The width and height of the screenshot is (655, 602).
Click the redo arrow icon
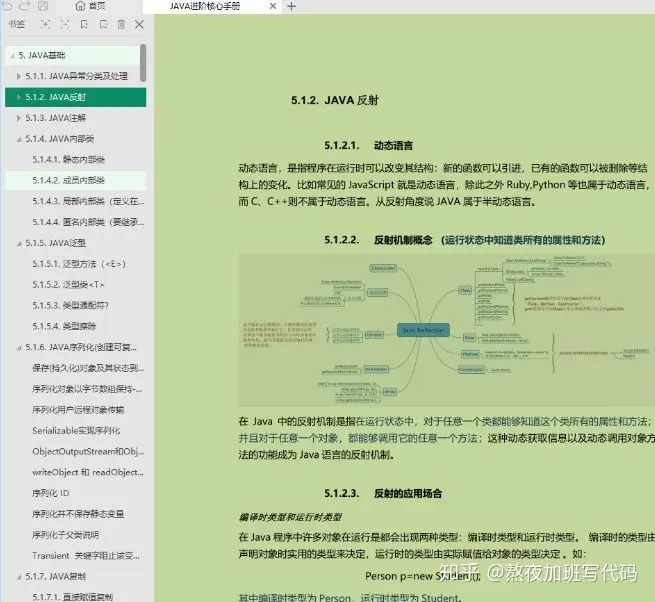(x=25, y=5)
